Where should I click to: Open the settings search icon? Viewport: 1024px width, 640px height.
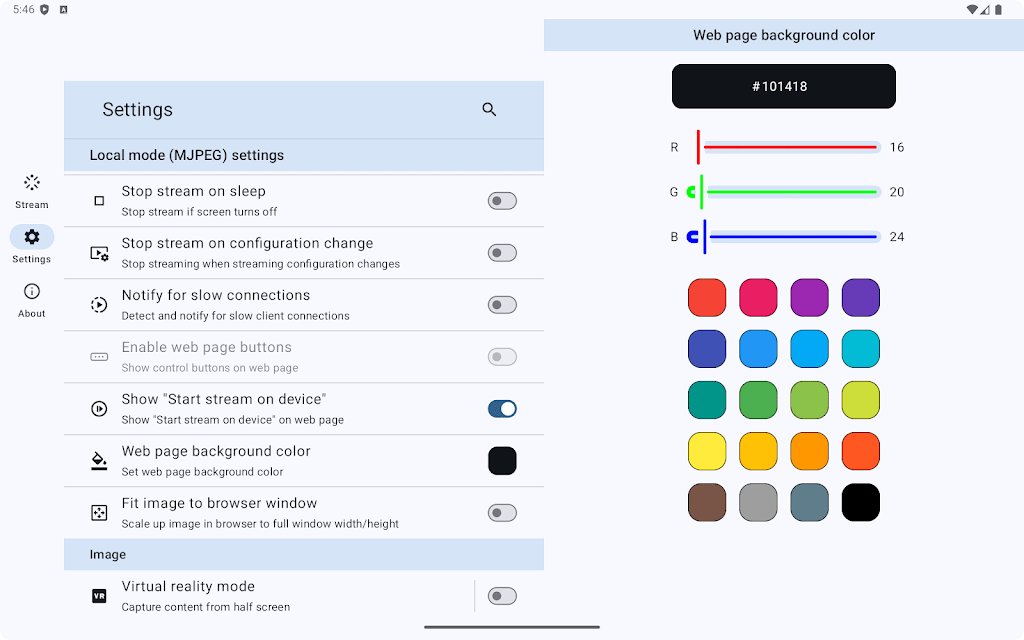[489, 110]
